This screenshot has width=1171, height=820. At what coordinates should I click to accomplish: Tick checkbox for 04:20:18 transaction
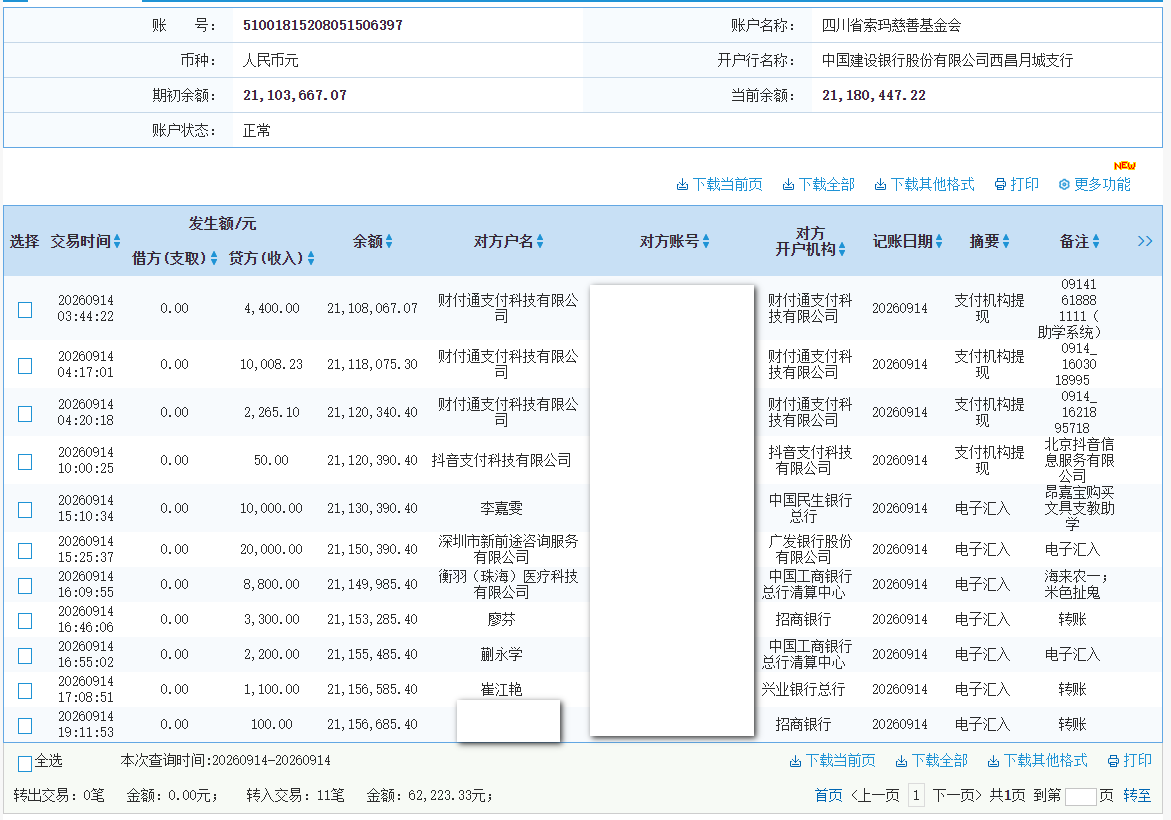tap(25, 413)
